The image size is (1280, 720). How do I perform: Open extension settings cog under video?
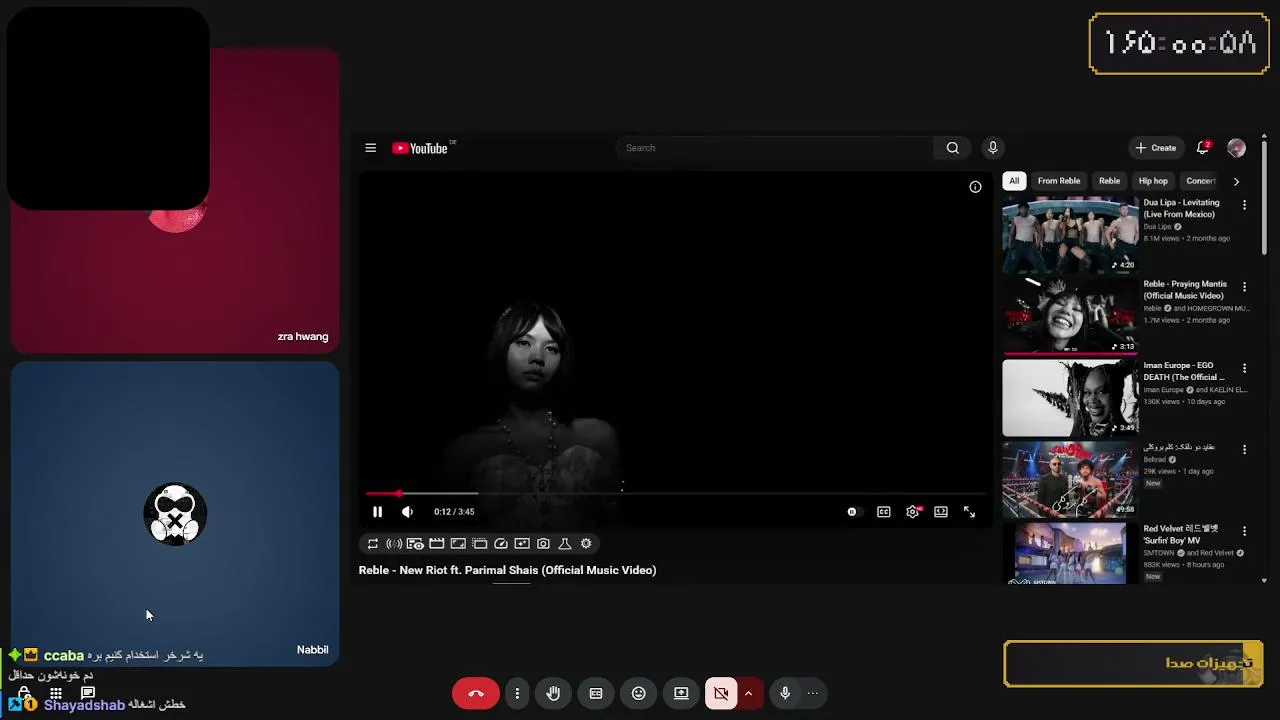tap(586, 544)
